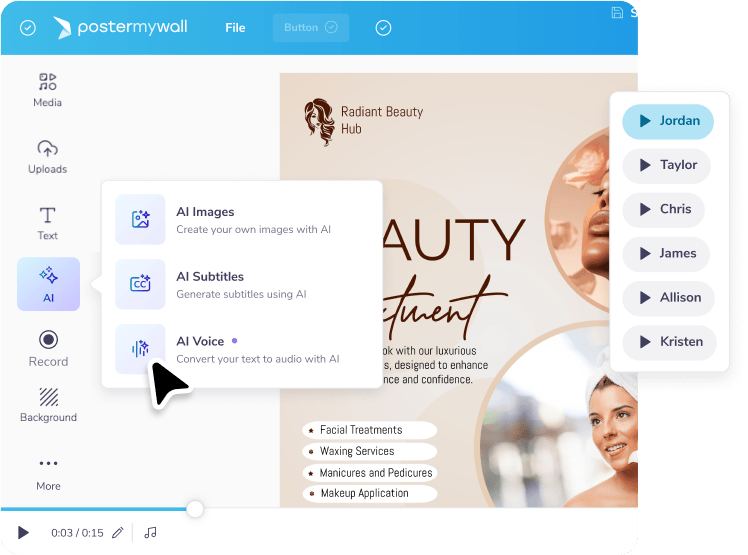The image size is (748, 555).
Task: Open the Background options
Action: pyautogui.click(x=48, y=405)
